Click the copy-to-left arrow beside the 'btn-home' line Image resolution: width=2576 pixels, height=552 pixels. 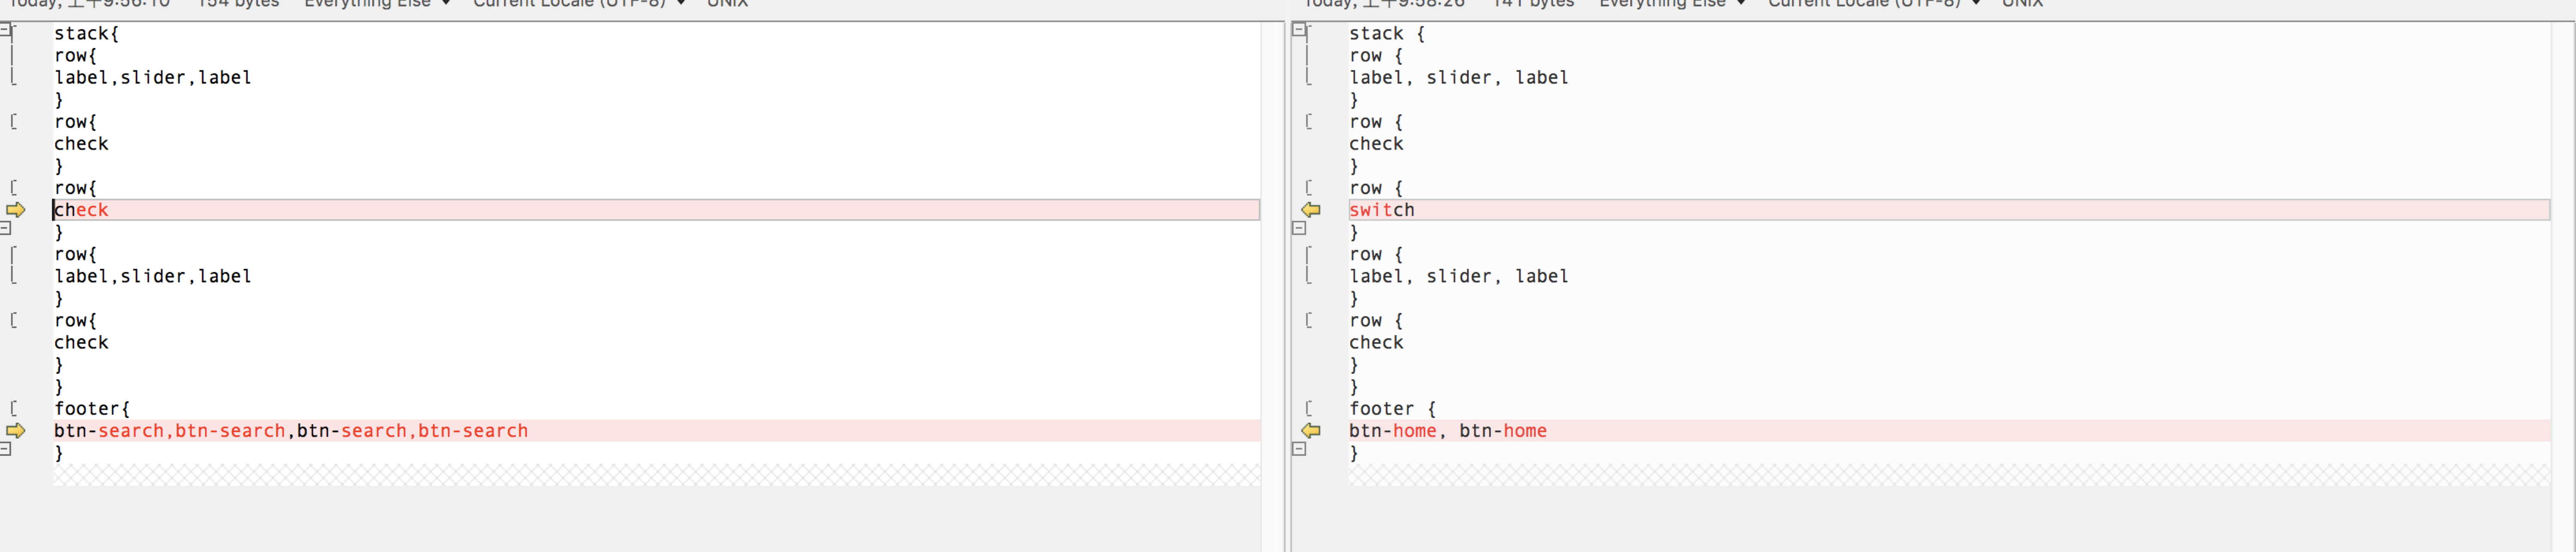[1311, 431]
